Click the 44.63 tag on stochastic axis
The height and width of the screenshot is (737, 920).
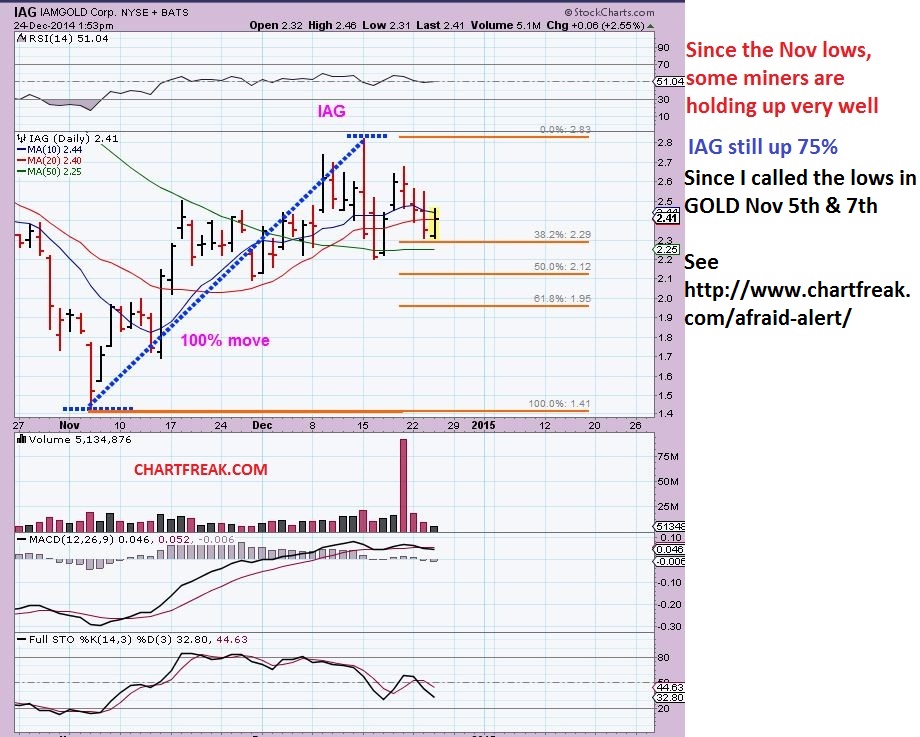669,687
